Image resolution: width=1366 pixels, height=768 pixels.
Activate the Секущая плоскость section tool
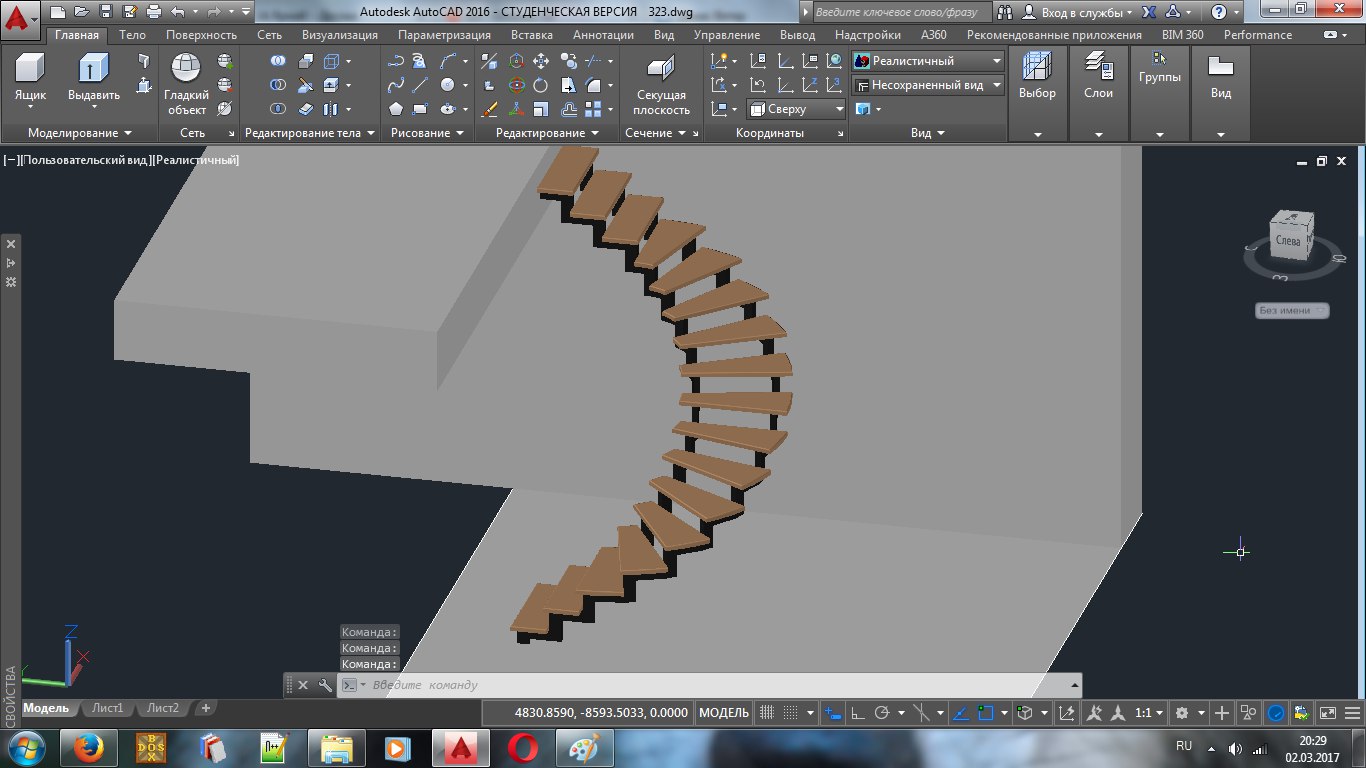click(x=661, y=84)
